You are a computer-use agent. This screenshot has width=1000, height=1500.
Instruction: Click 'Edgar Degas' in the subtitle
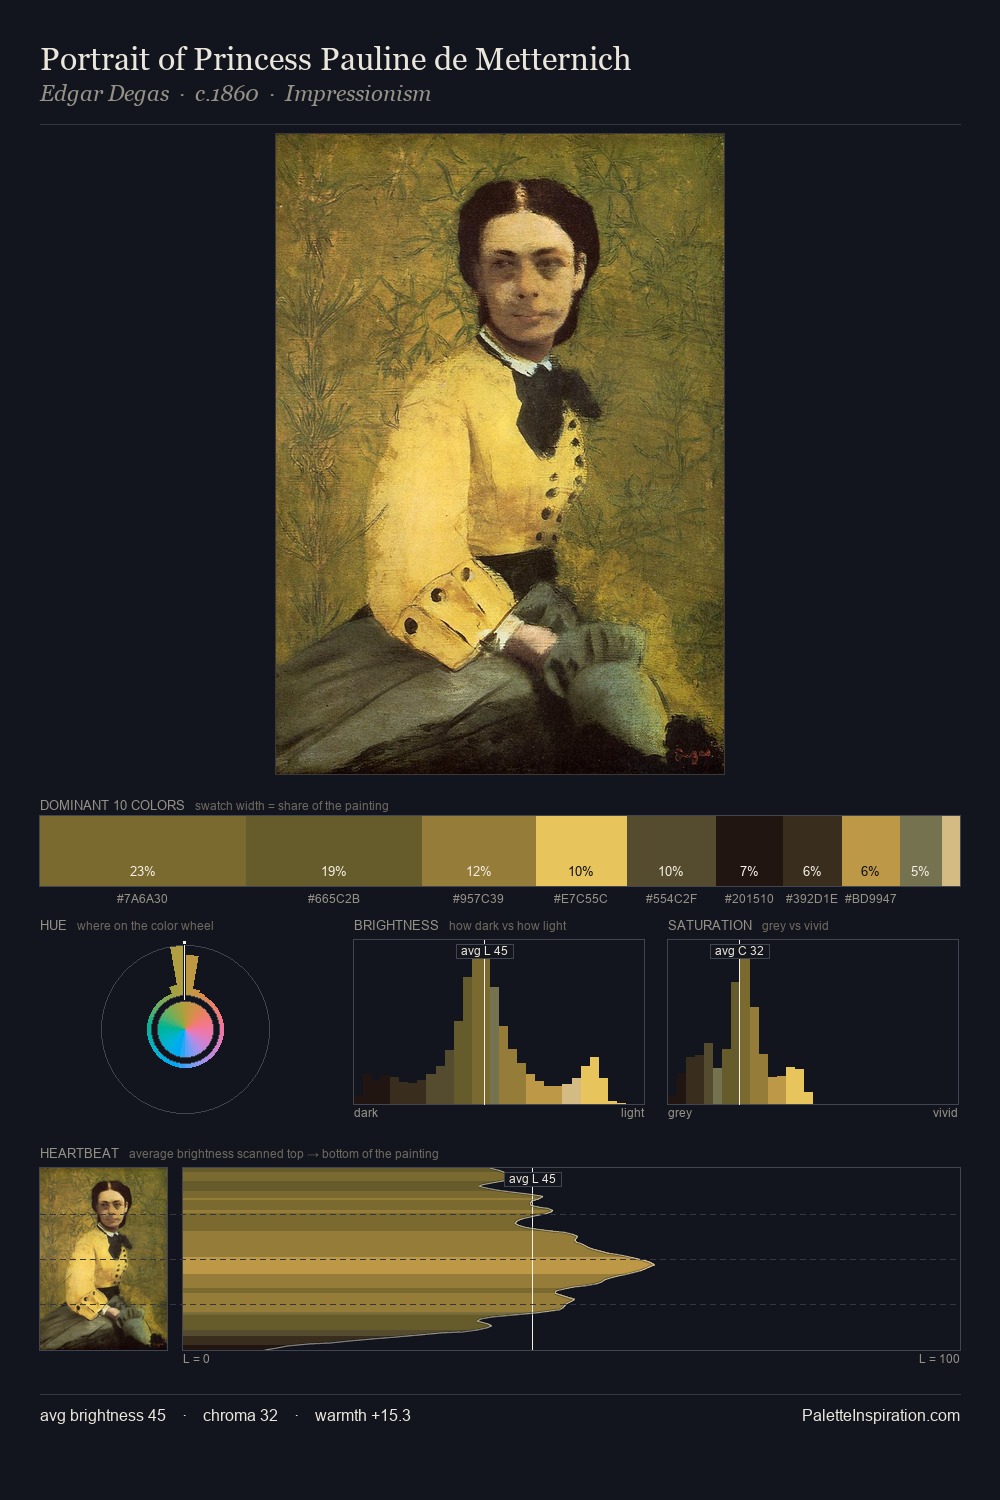point(104,94)
